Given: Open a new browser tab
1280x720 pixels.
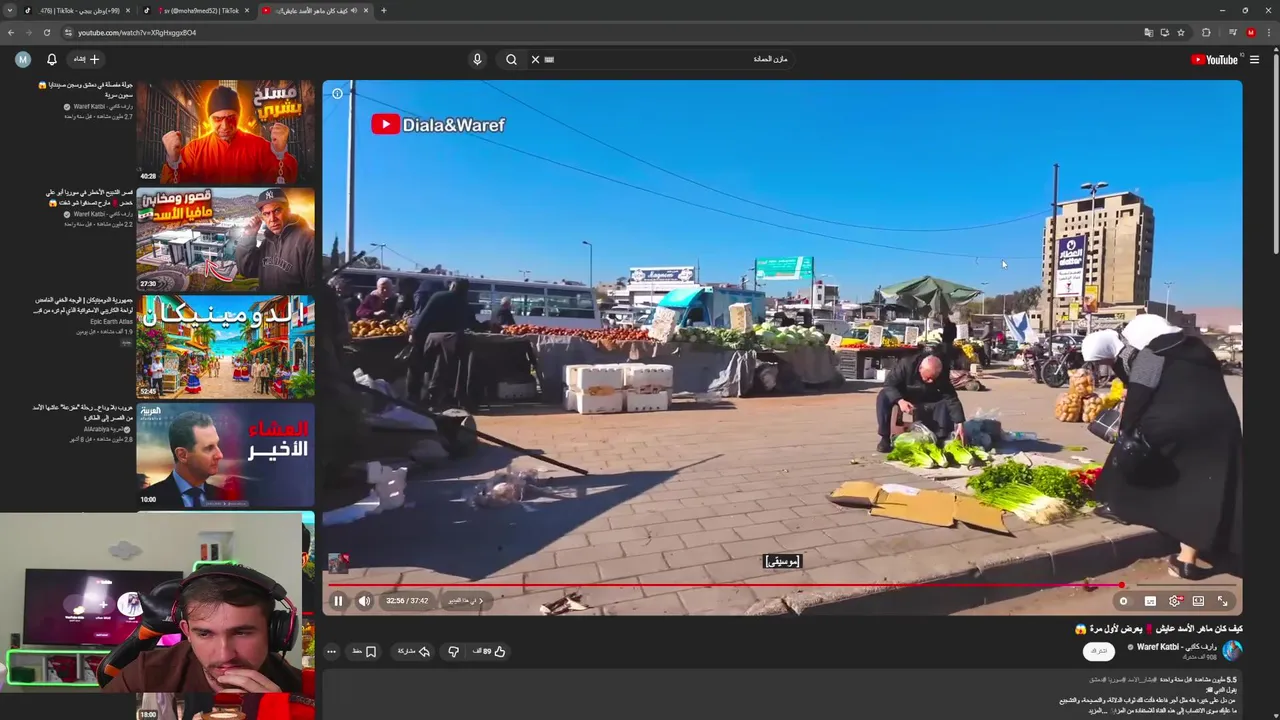Looking at the screenshot, I should coord(384,10).
